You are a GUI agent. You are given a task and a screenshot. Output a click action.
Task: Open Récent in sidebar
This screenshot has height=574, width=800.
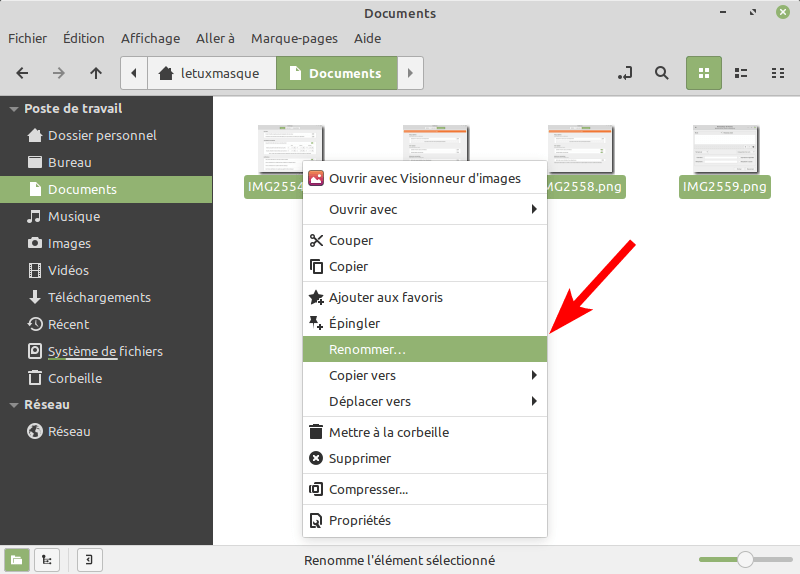[106, 325]
